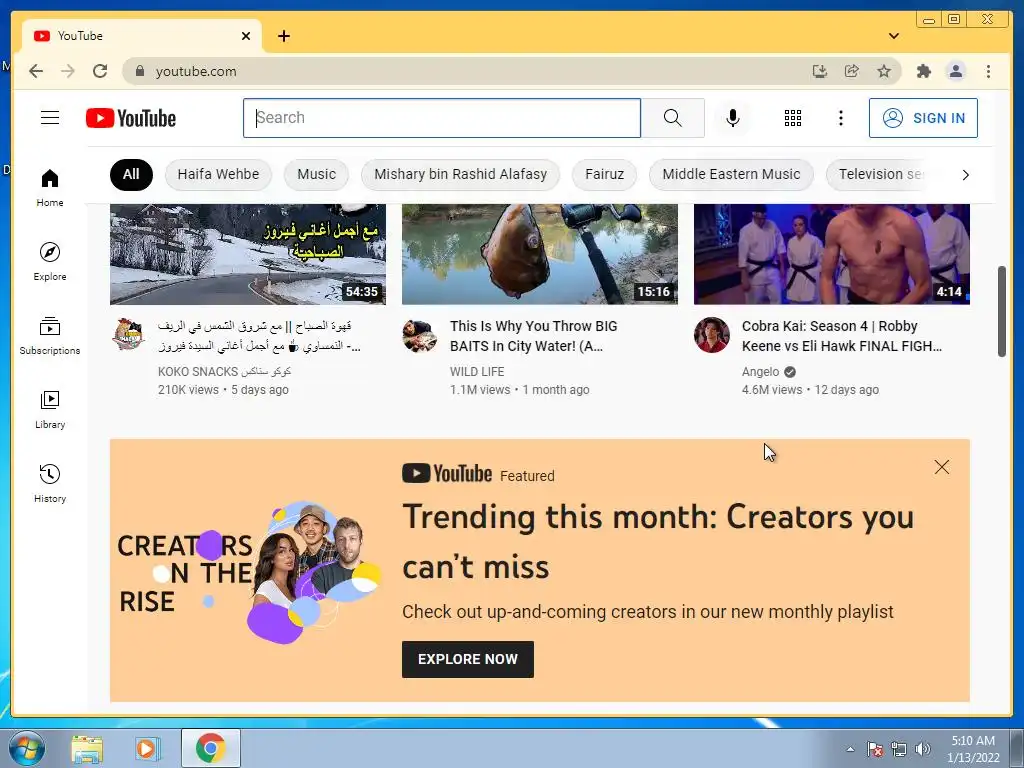This screenshot has height=768, width=1024.
Task: Select the Middle Eastern Music chip
Action: click(x=731, y=174)
